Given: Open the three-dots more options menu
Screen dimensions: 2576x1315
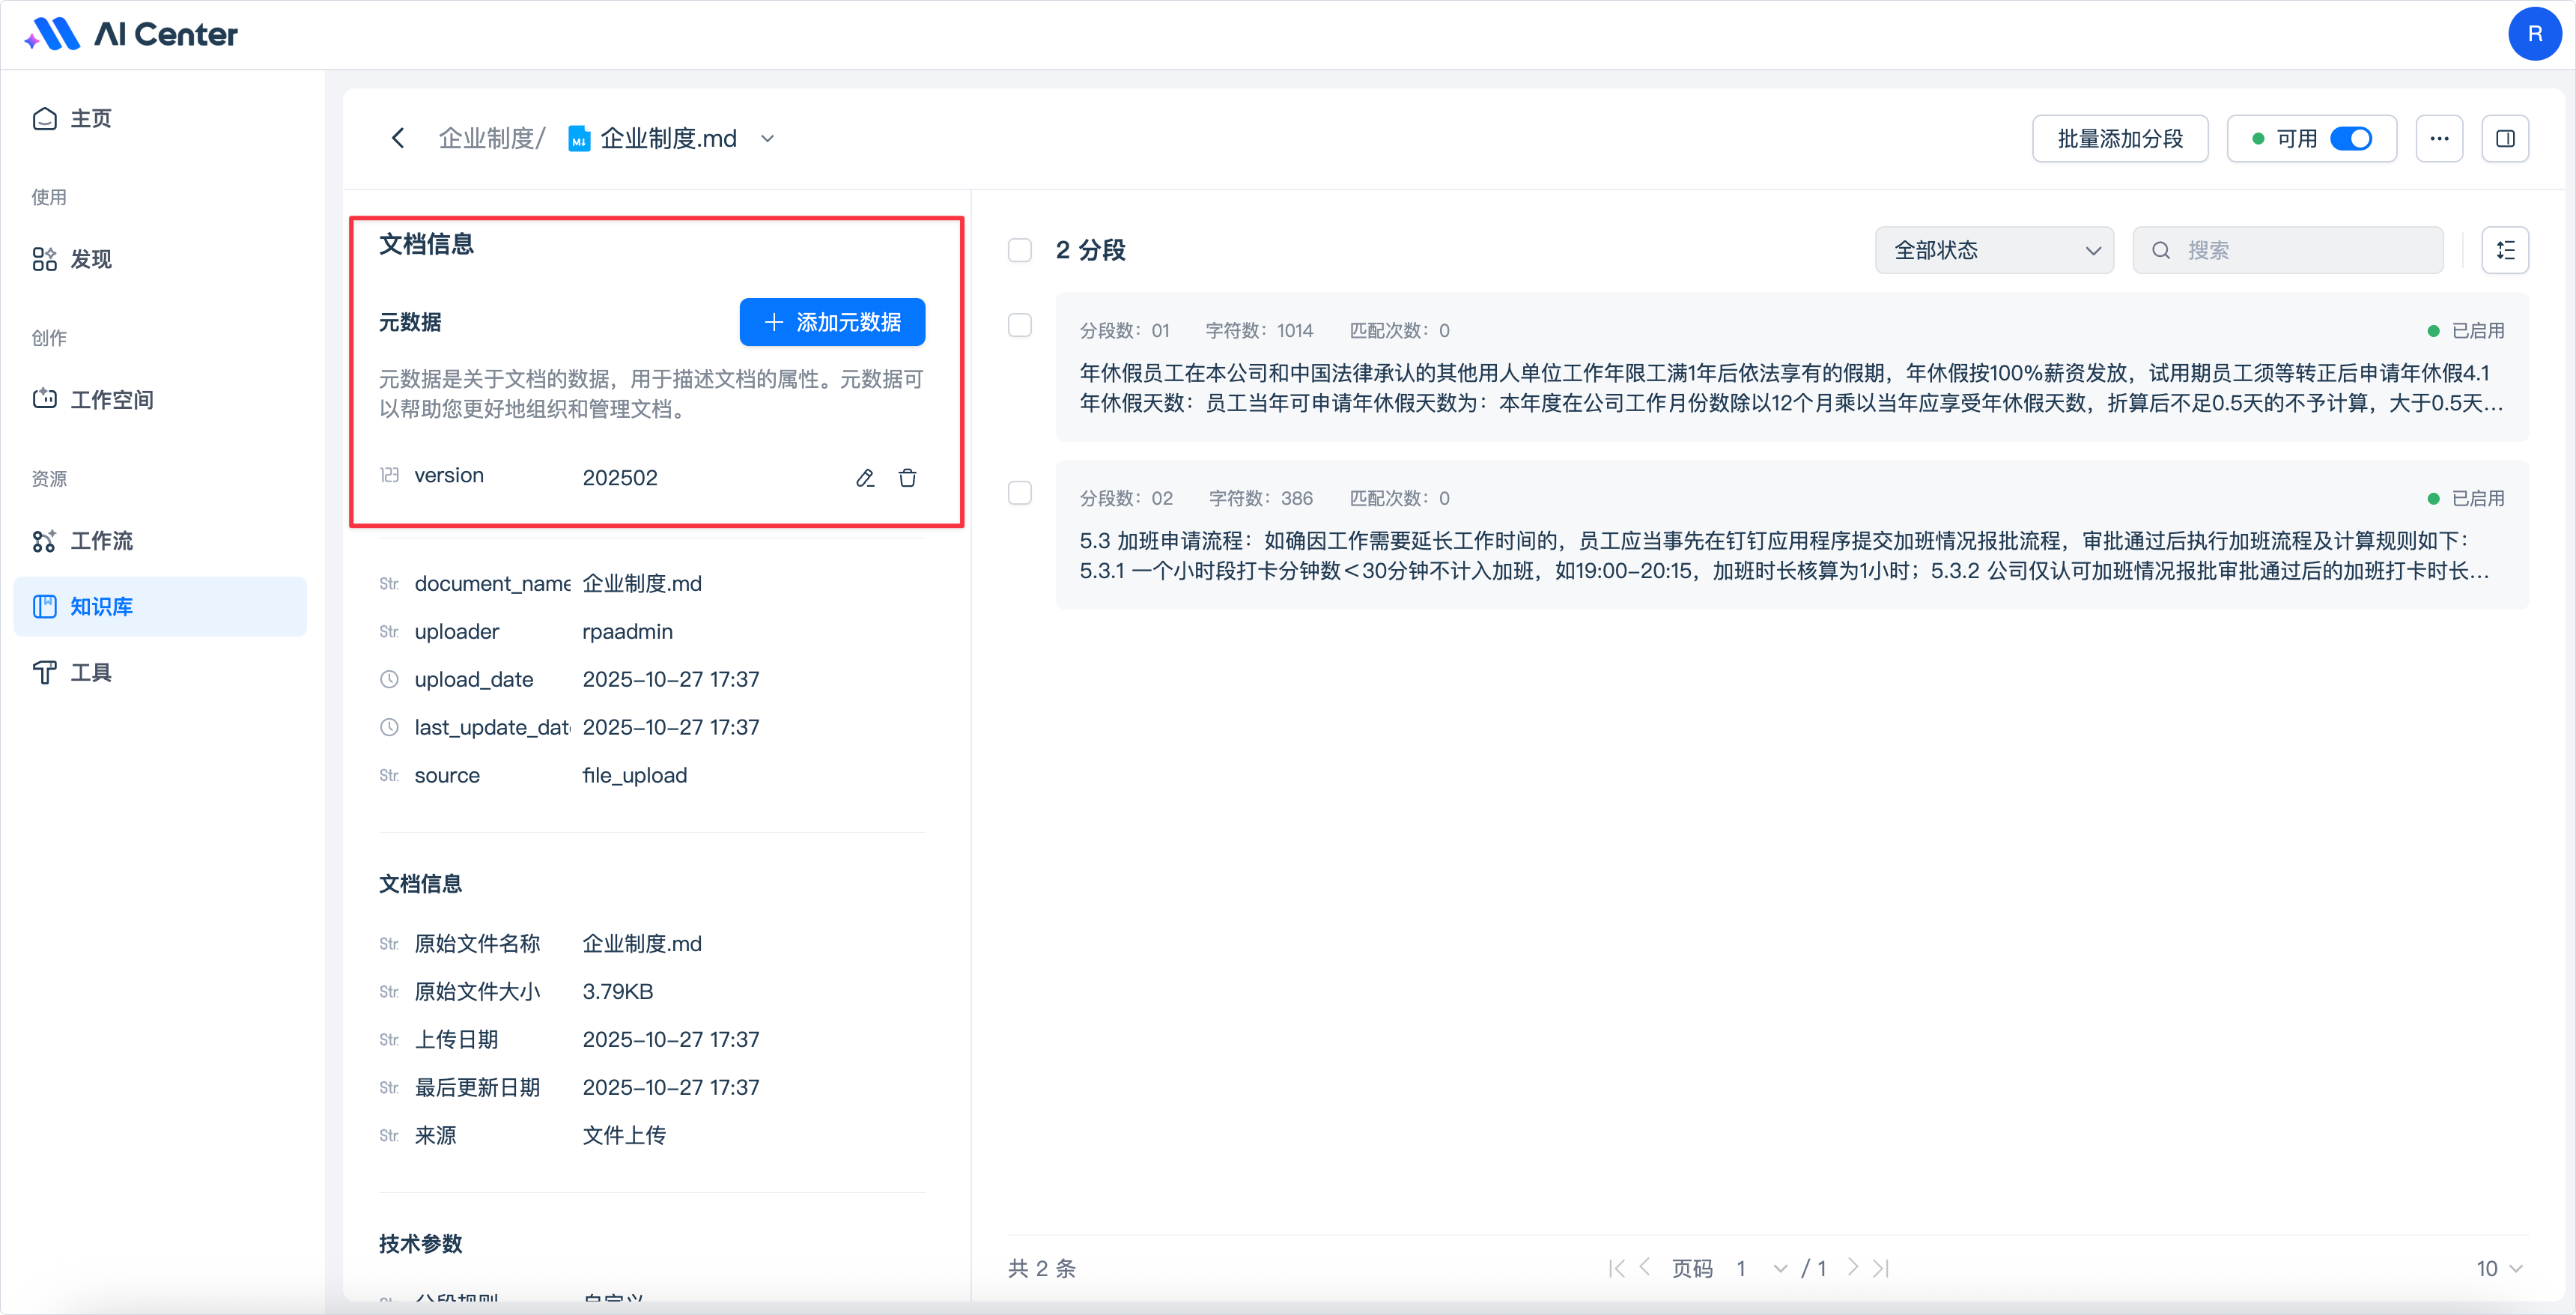Looking at the screenshot, I should click(2439, 138).
